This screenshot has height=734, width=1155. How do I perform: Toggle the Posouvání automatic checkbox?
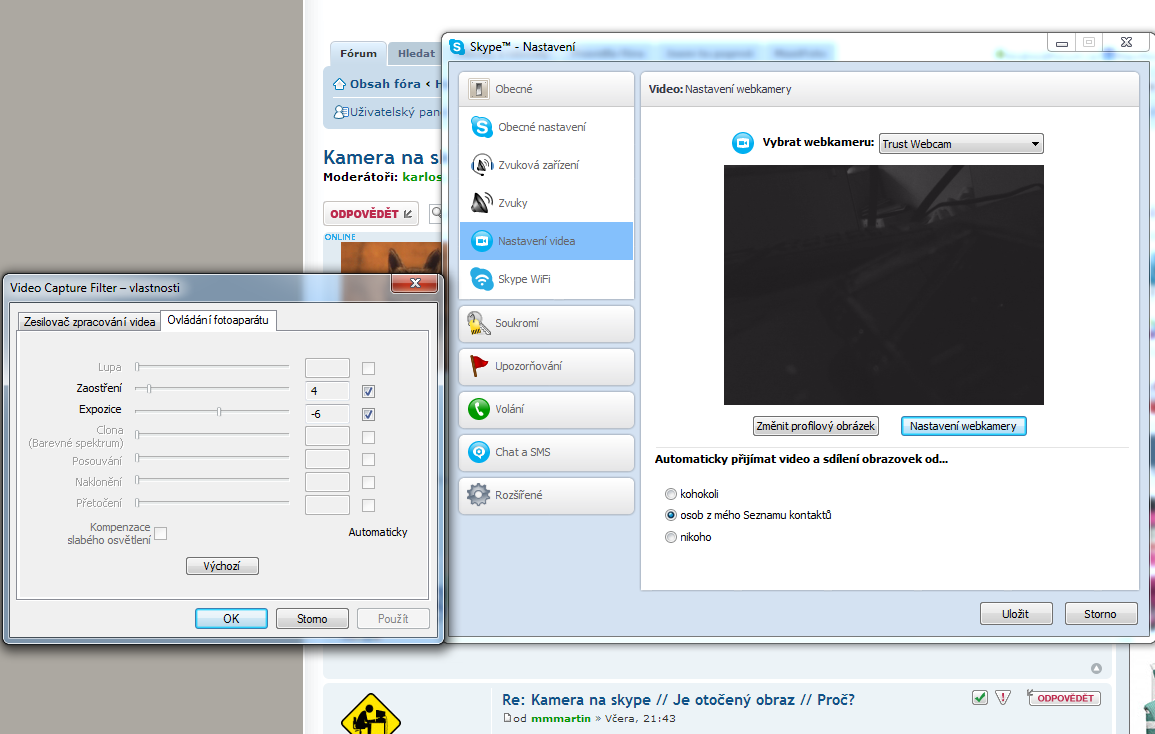point(368,460)
